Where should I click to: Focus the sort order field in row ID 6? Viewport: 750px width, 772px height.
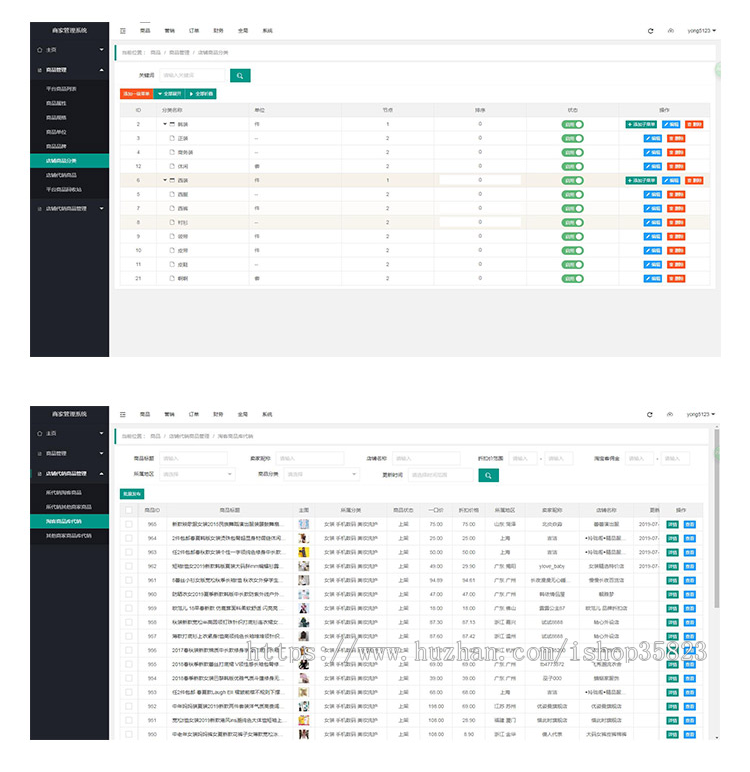[x=480, y=180]
